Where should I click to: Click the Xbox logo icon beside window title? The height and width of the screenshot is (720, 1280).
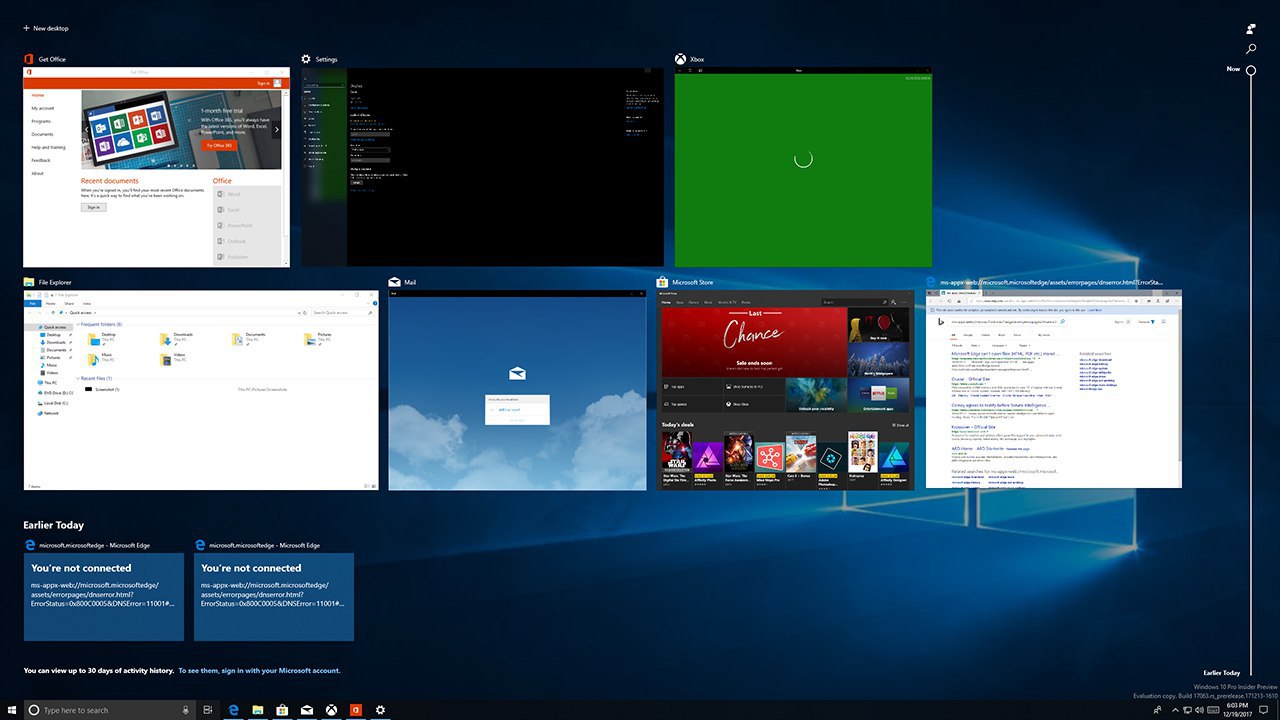680,59
